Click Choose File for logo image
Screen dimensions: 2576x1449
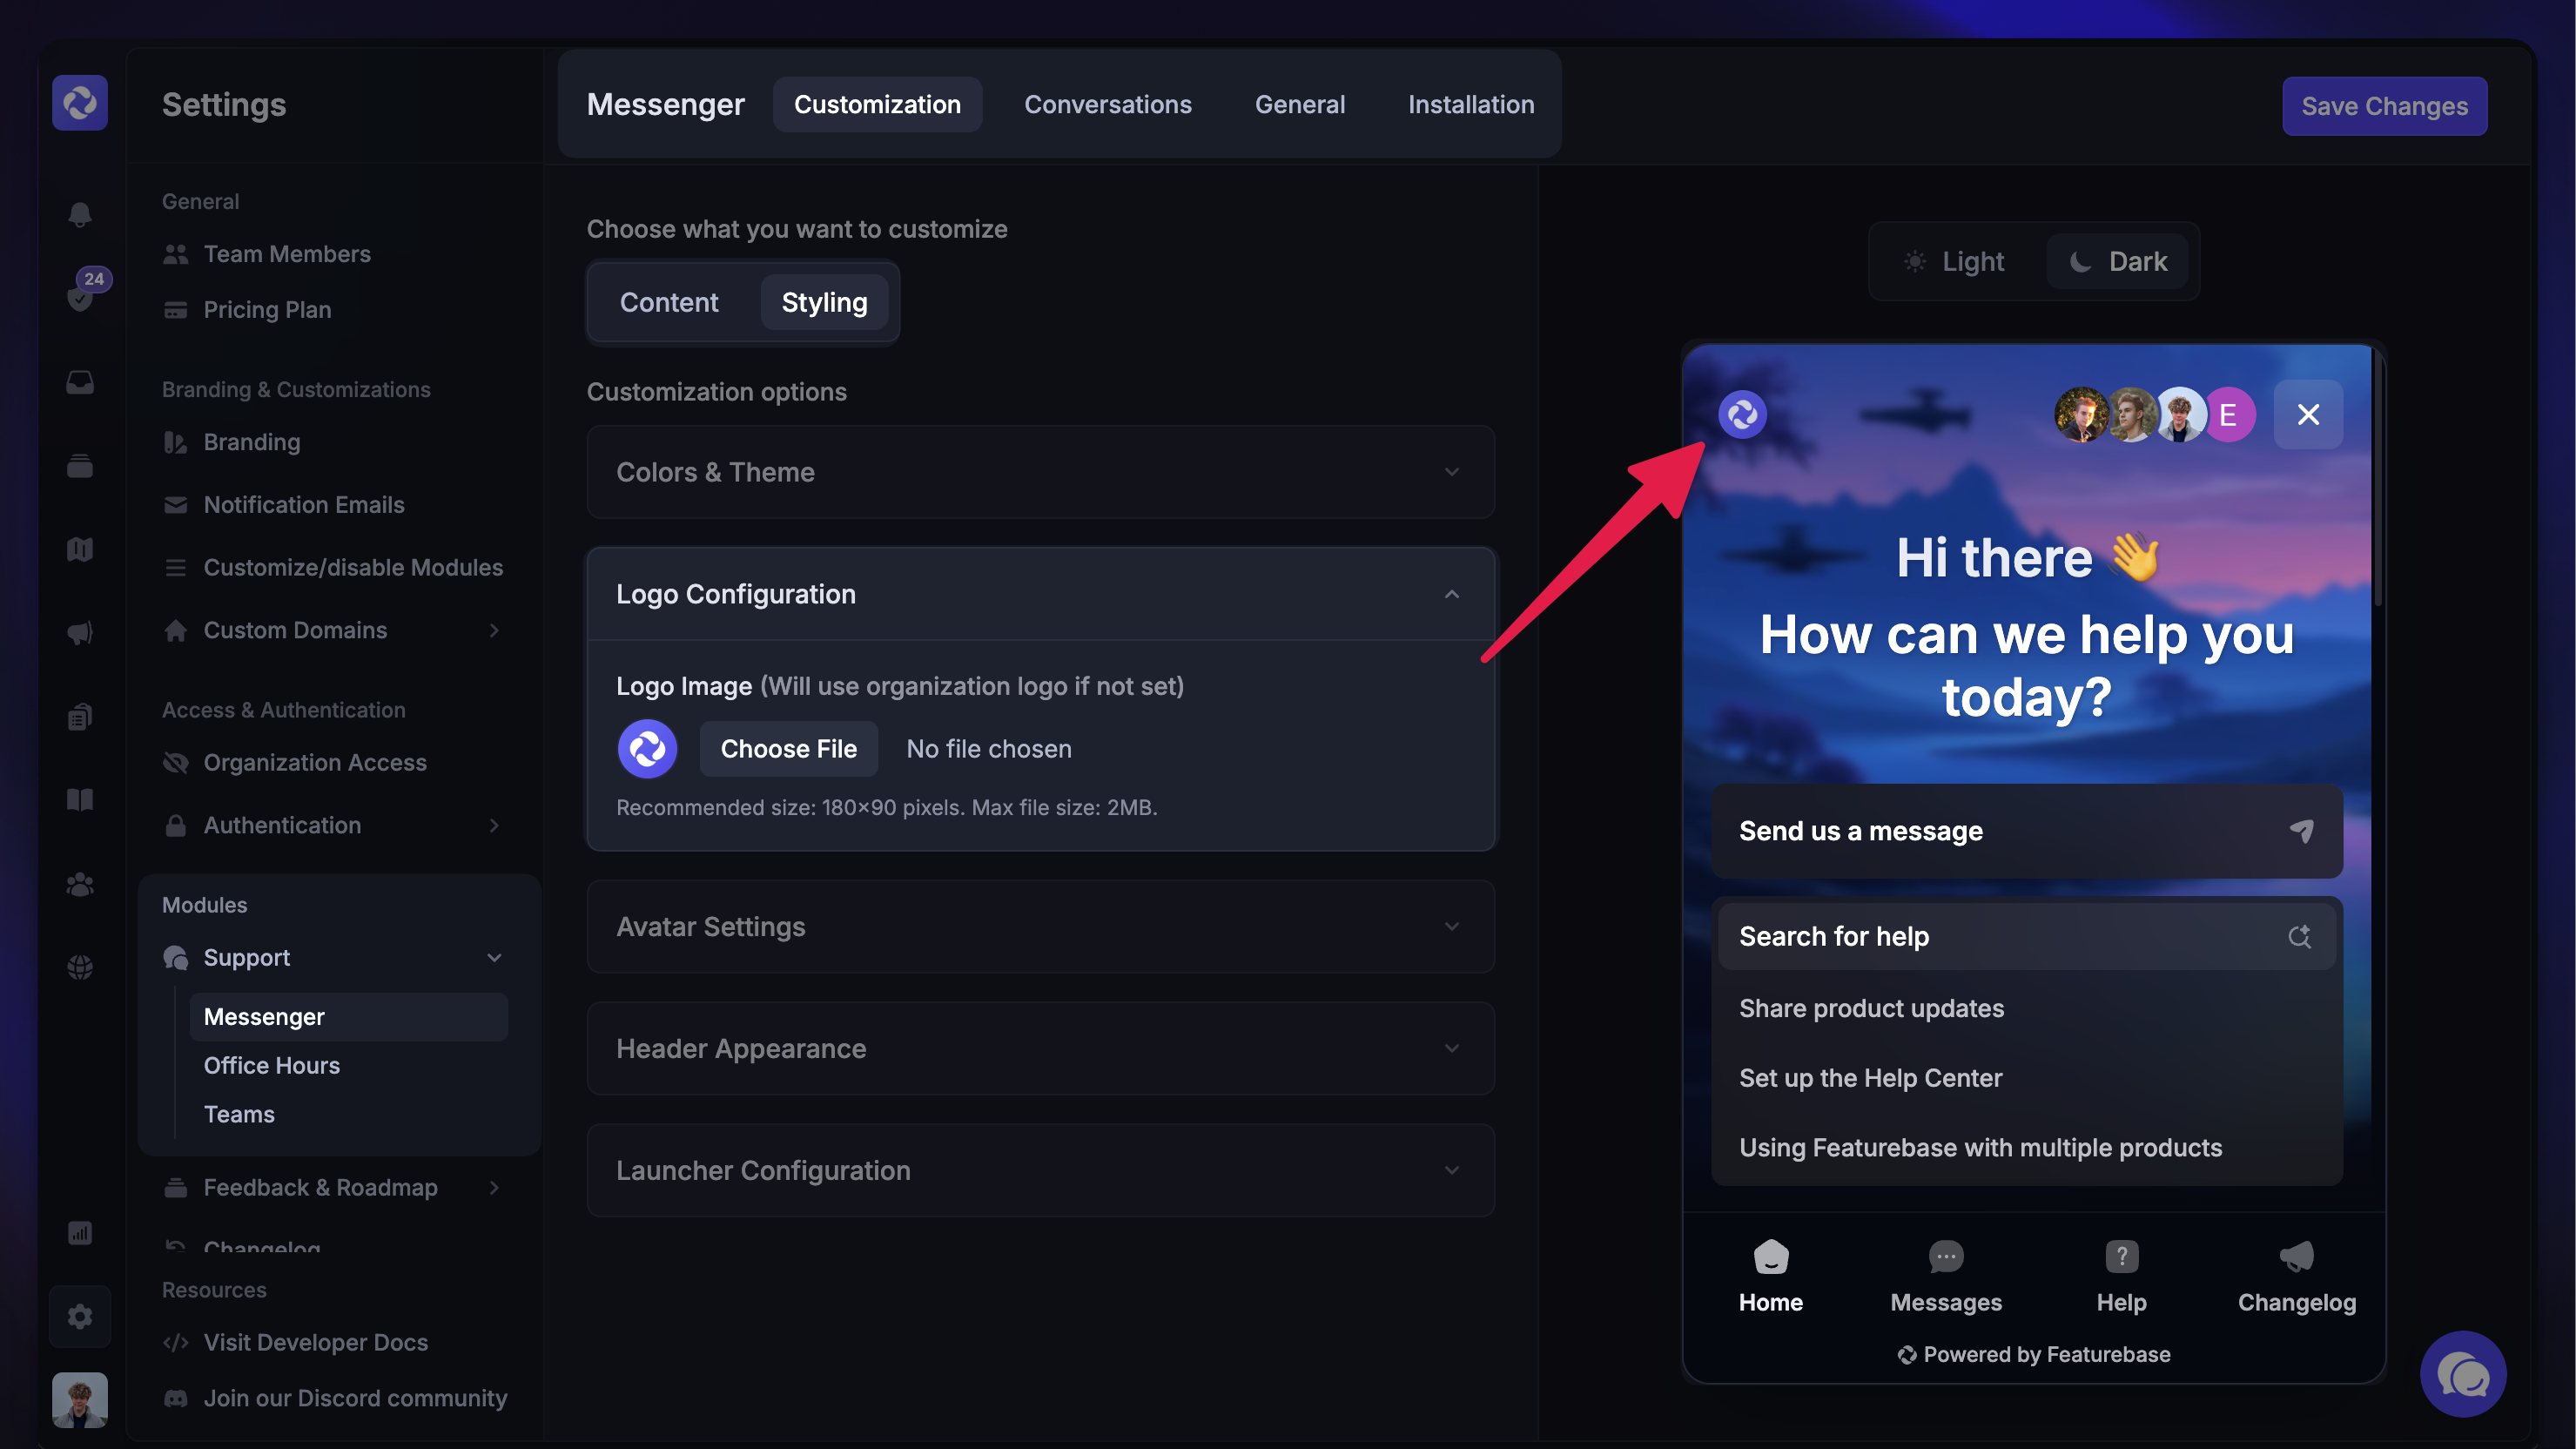788,749
